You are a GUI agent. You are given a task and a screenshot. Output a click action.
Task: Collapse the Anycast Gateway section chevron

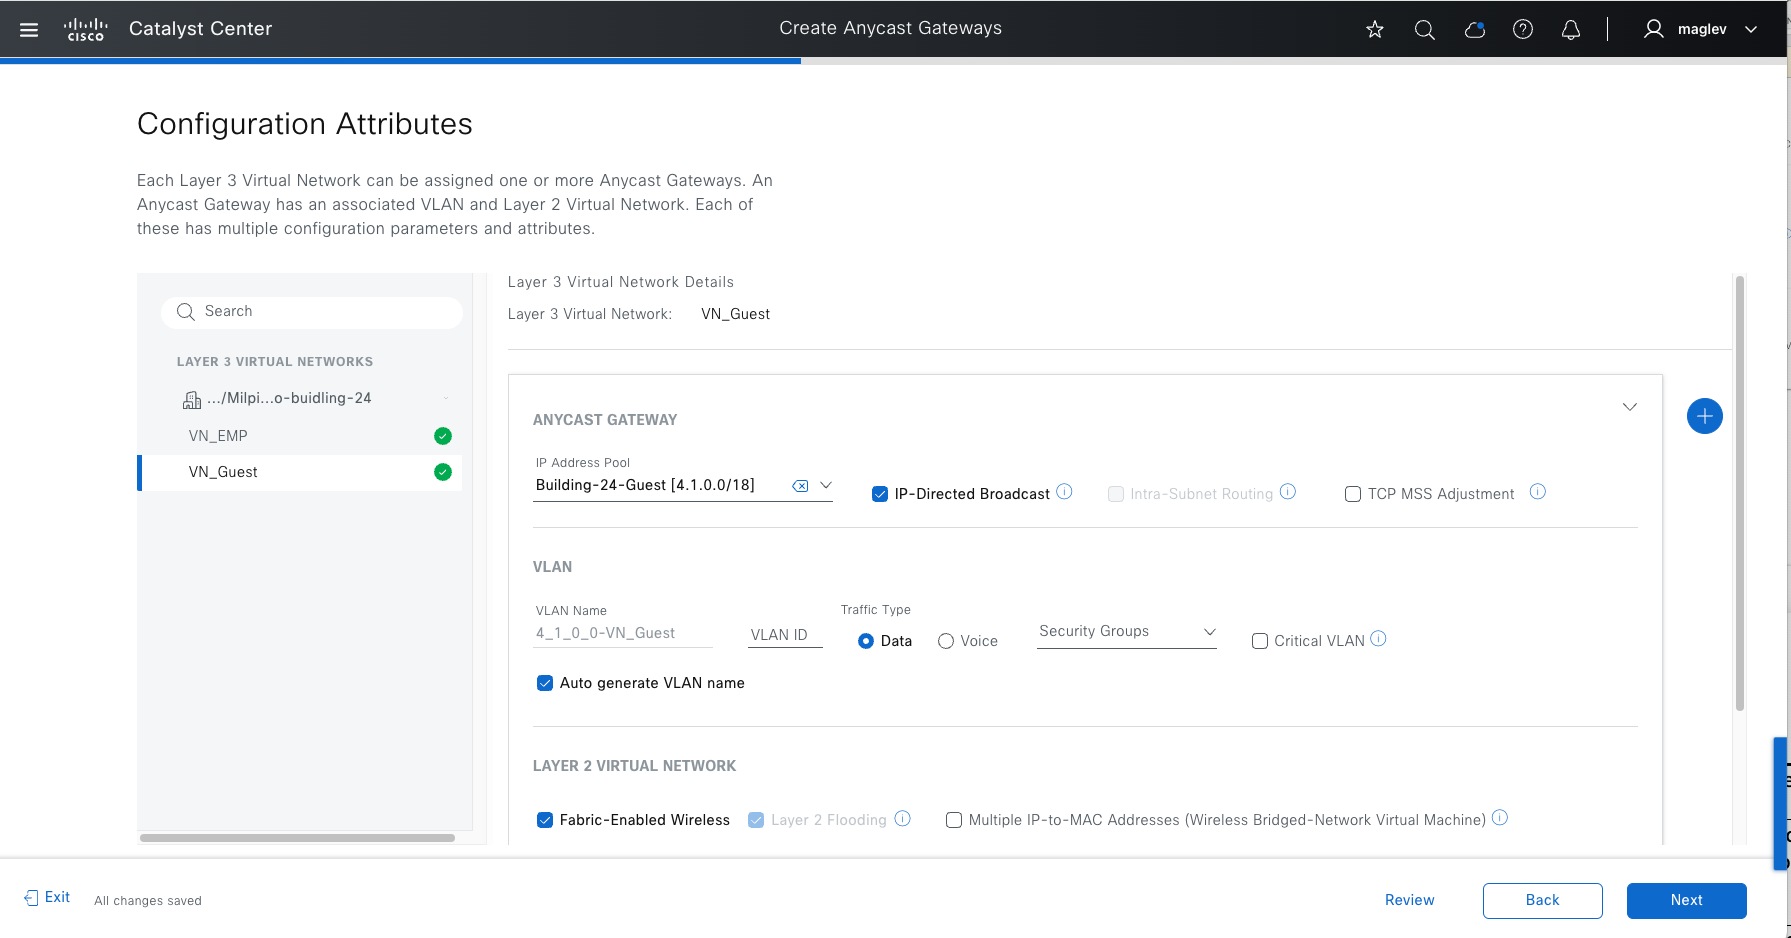(x=1629, y=407)
